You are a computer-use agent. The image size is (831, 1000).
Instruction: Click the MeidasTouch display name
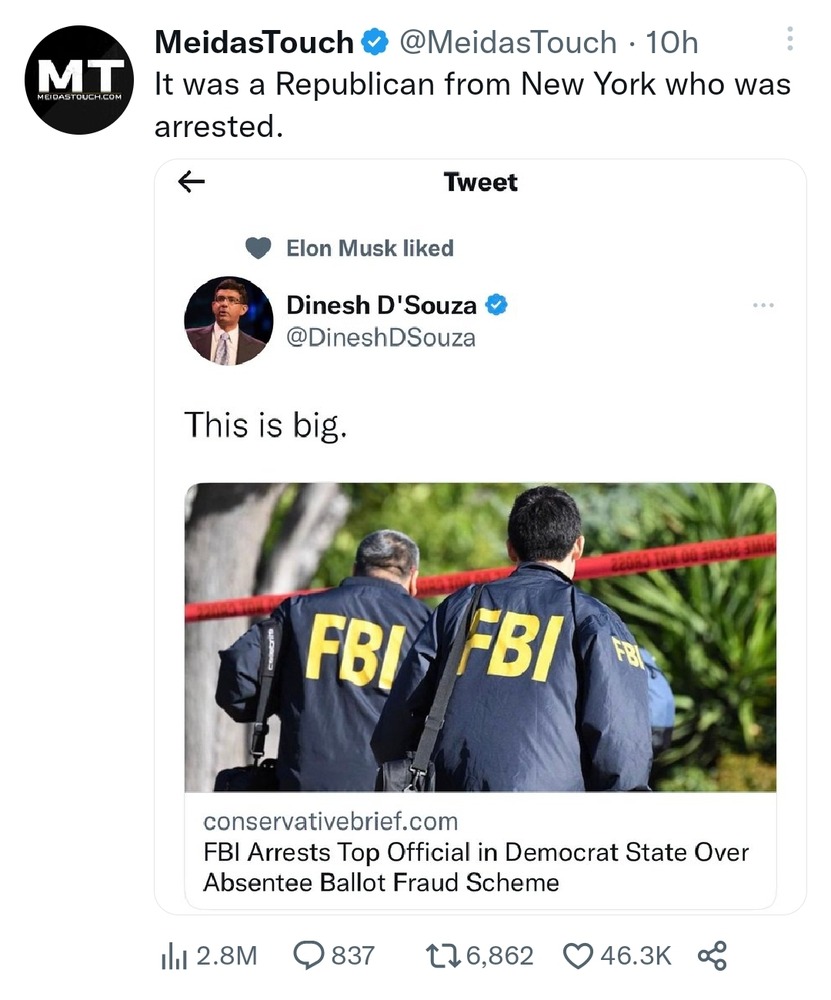click(x=254, y=42)
